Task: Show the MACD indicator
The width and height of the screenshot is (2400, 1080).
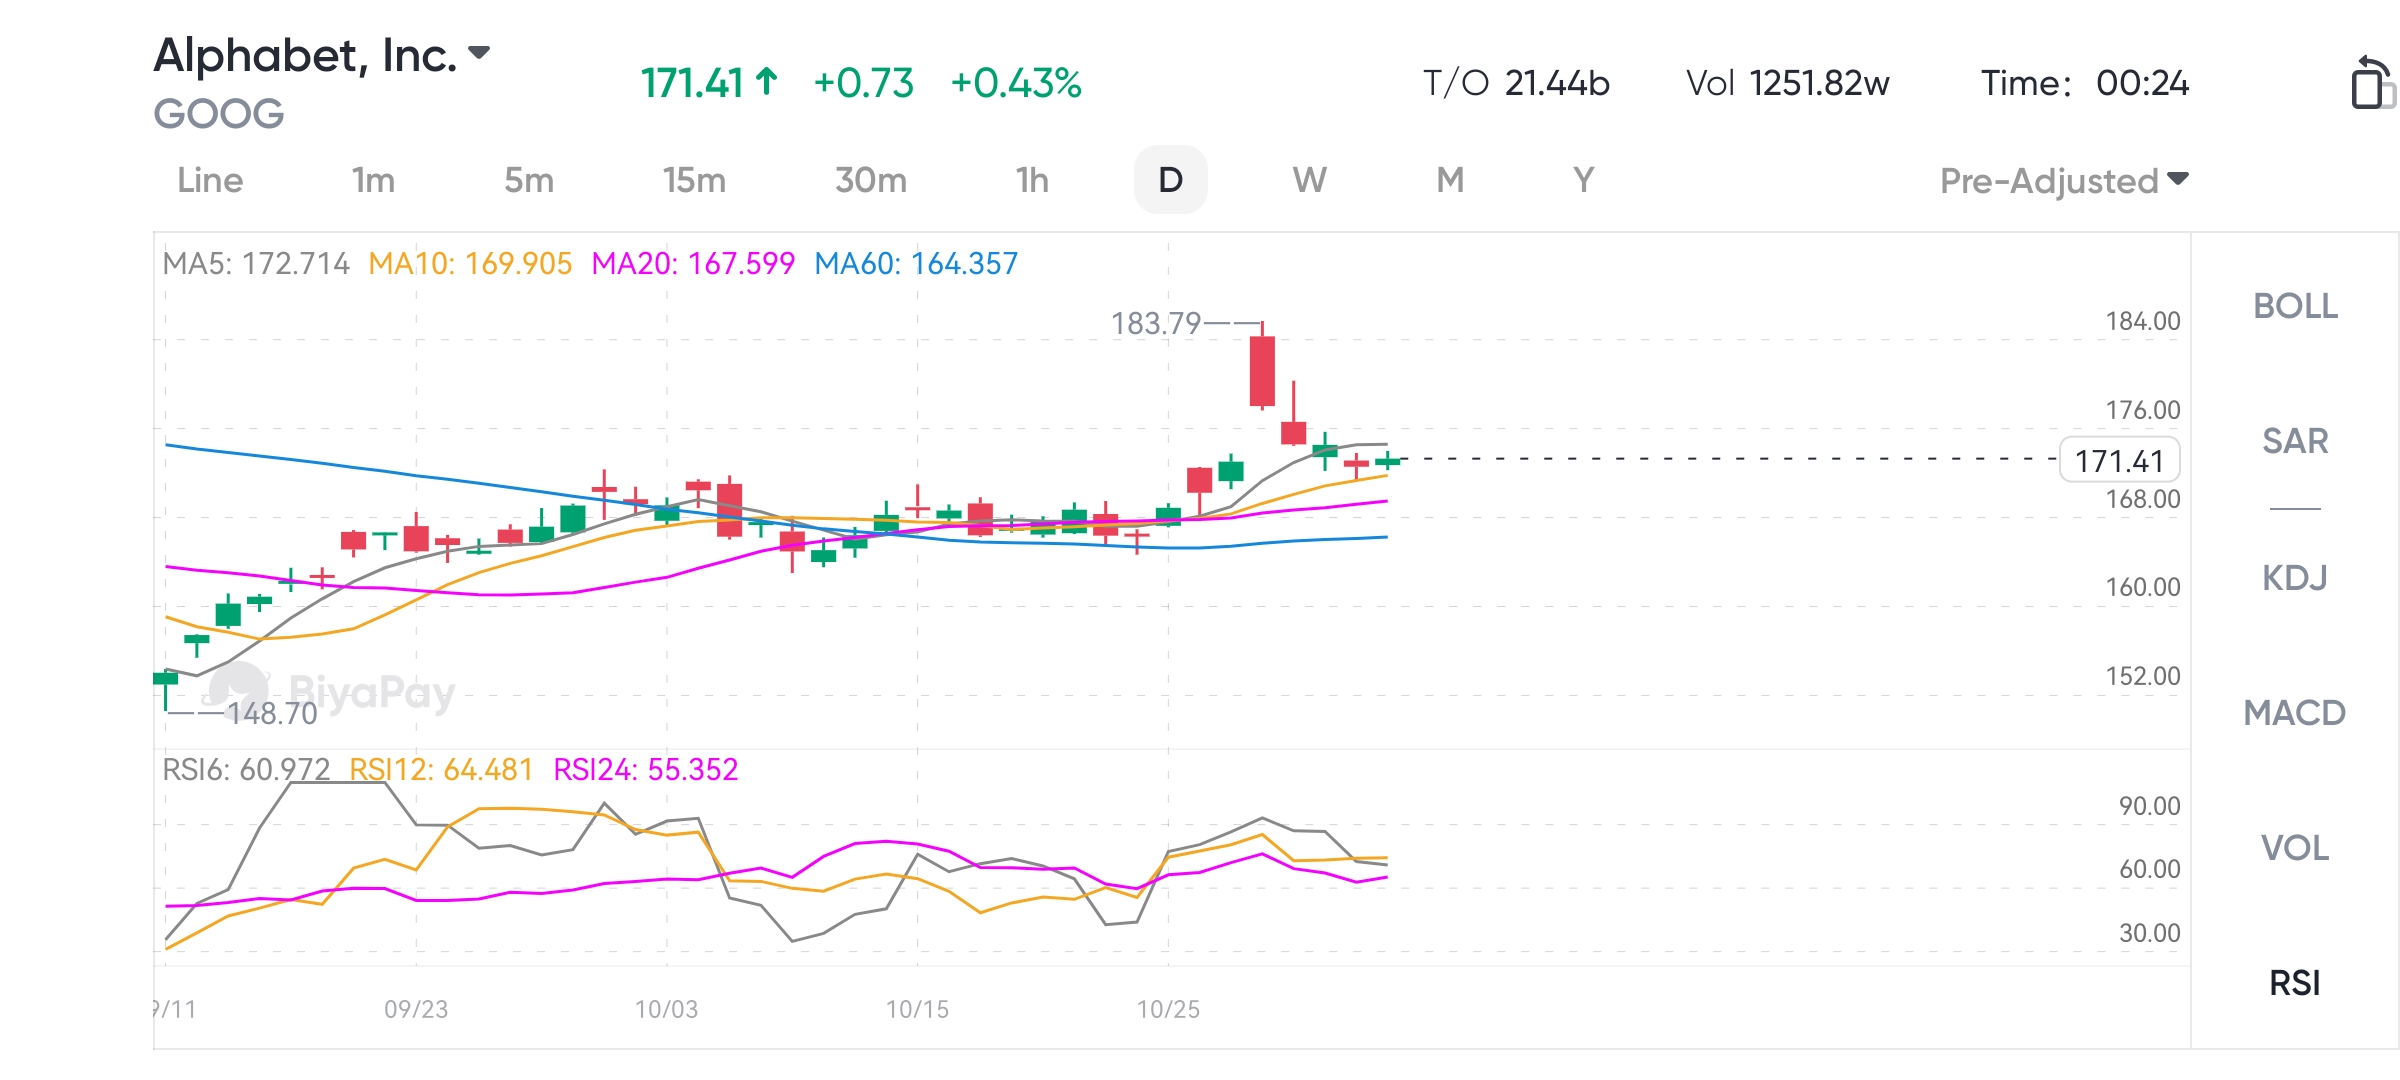Action: coord(2295,713)
